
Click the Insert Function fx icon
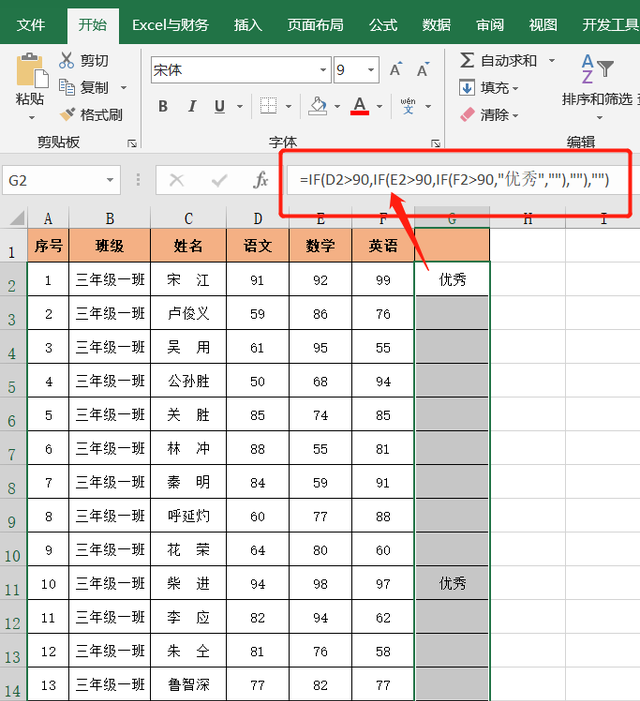click(260, 180)
